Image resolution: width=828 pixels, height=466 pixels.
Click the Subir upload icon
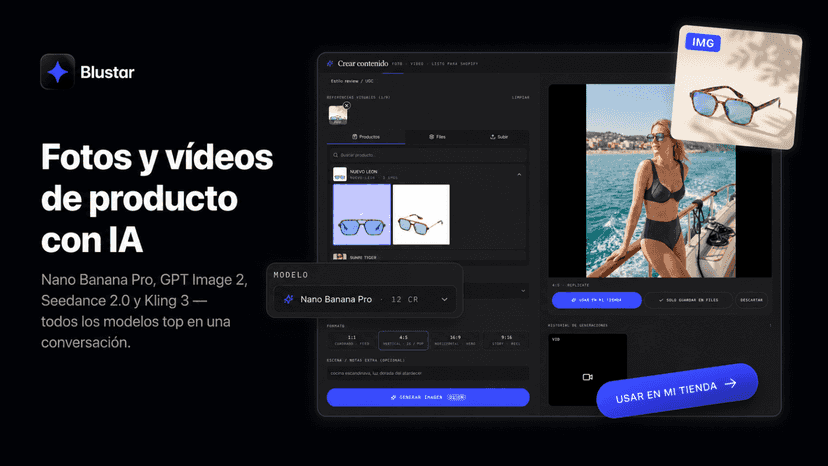493,137
